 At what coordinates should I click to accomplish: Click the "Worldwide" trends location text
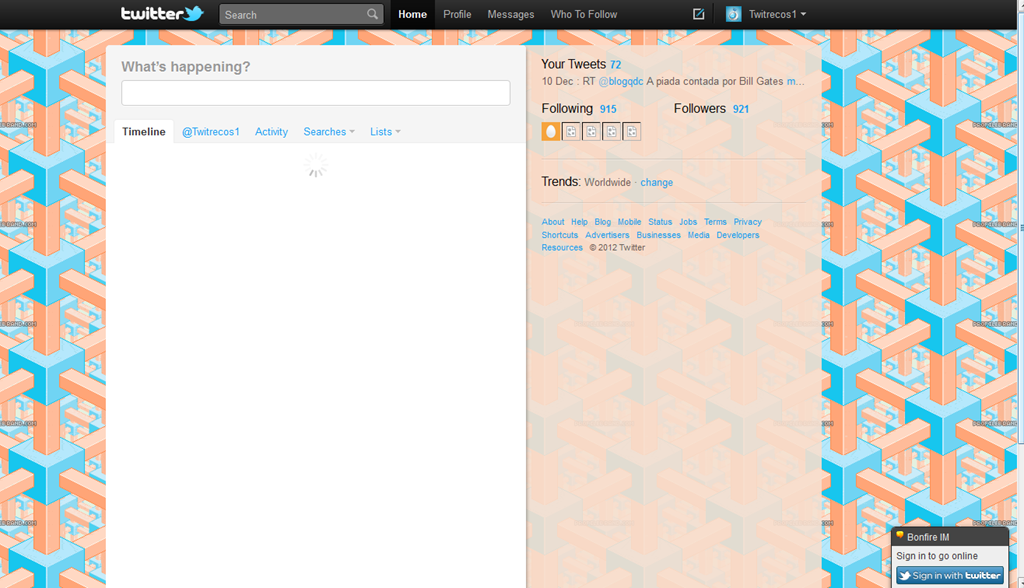607,182
